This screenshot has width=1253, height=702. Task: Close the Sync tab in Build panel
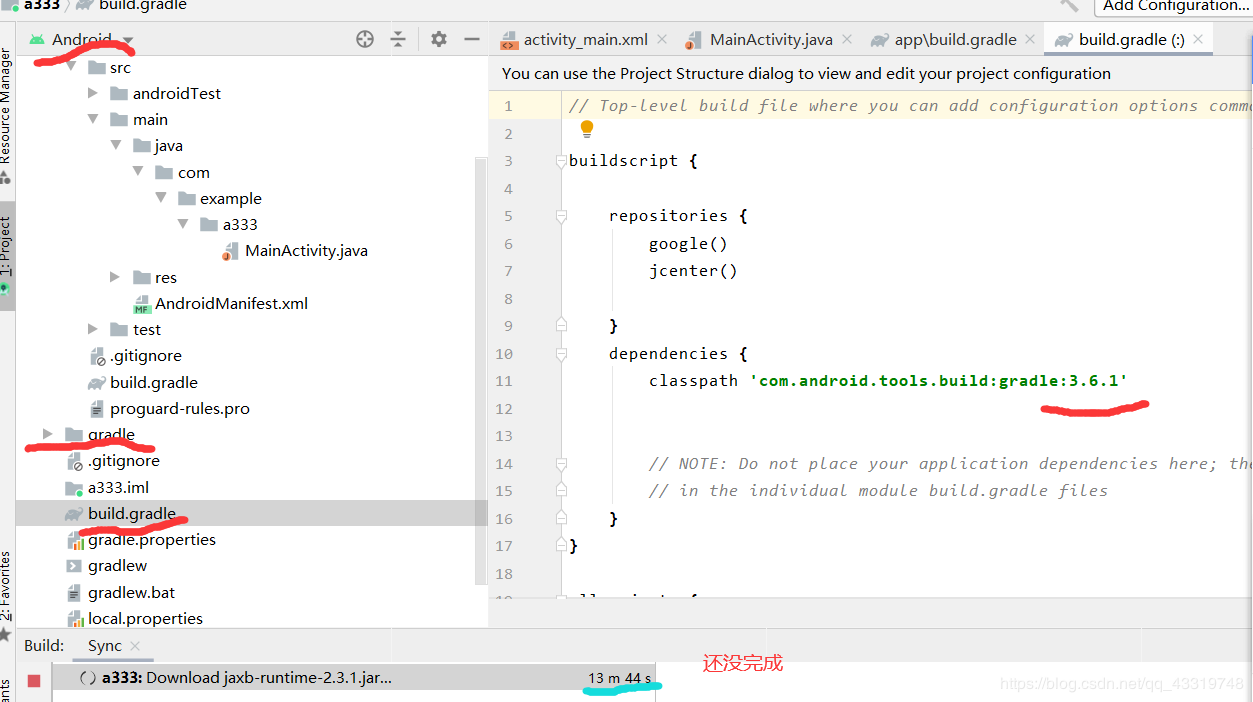pyautogui.click(x=135, y=646)
